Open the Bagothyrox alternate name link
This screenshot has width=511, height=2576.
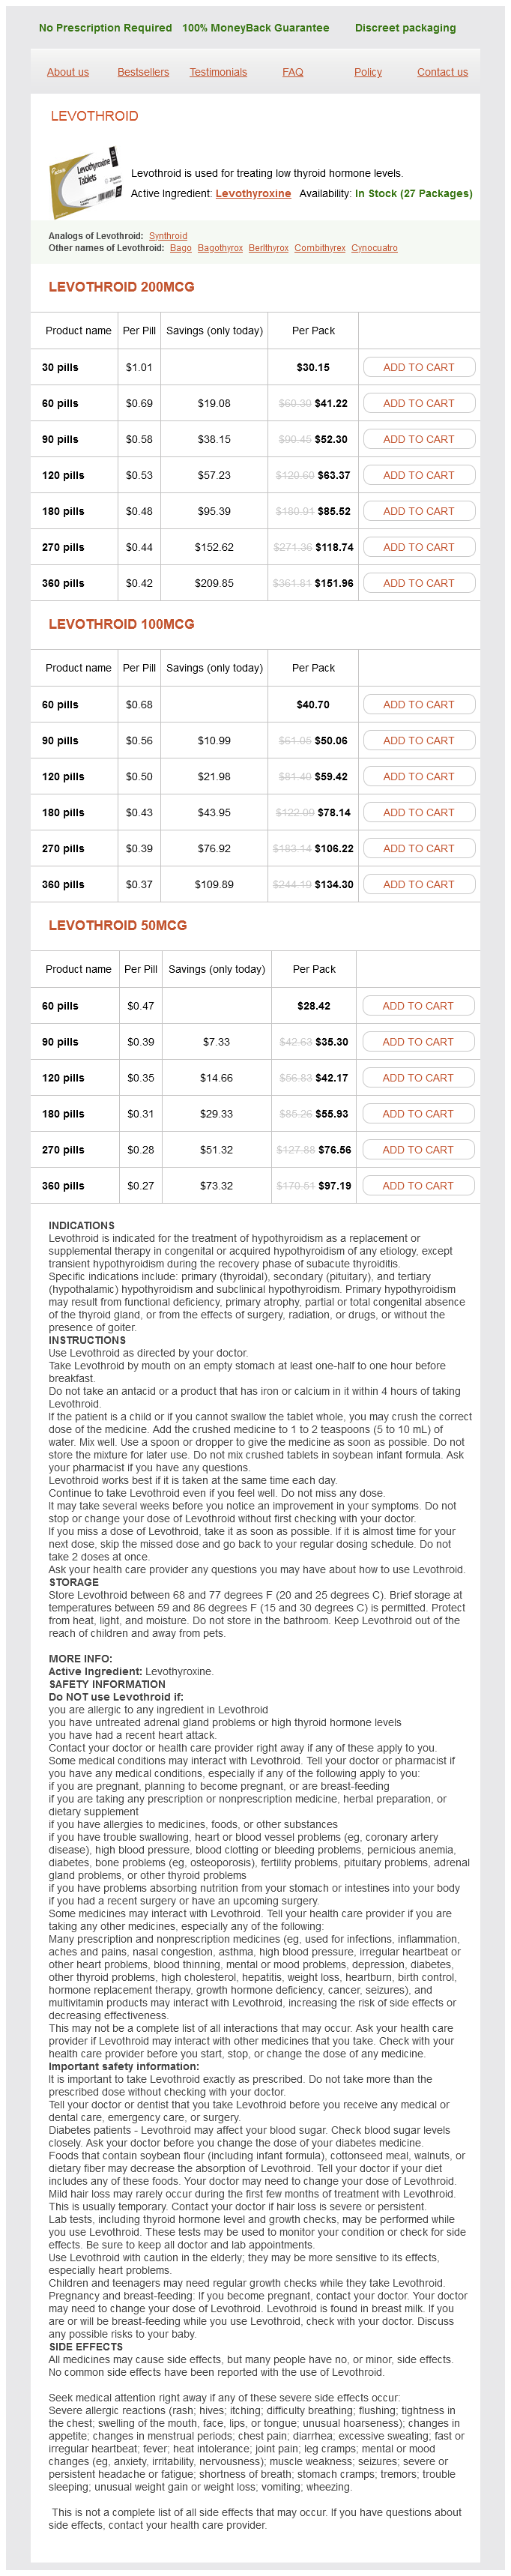(x=220, y=248)
